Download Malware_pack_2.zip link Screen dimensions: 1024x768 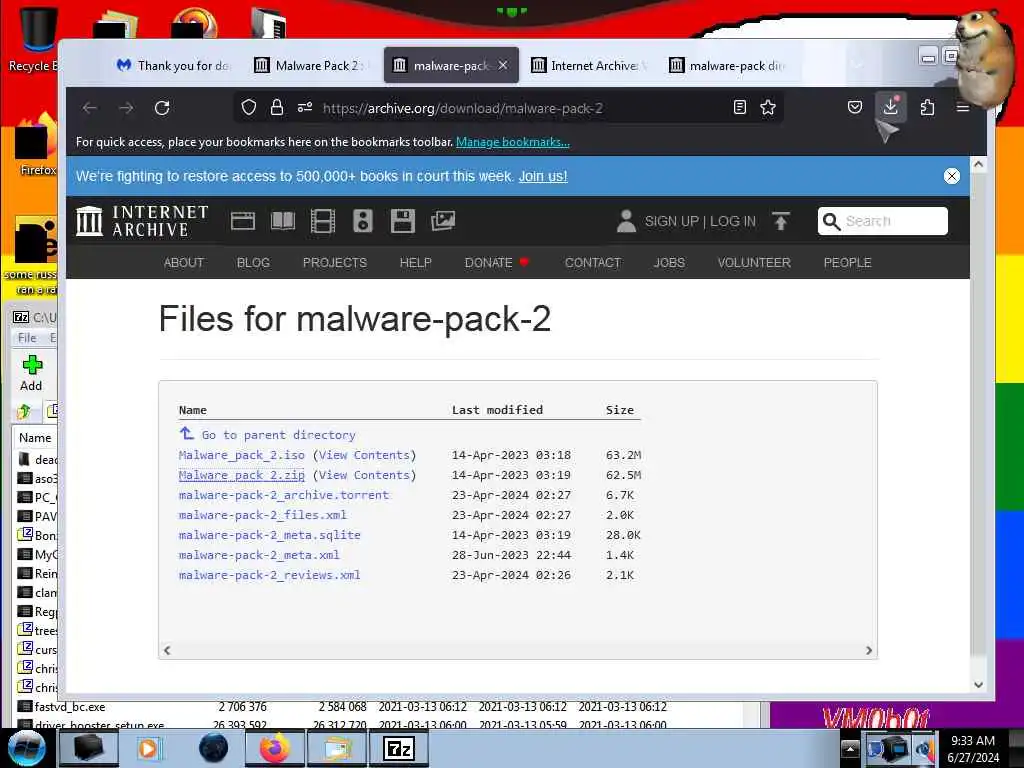242,475
